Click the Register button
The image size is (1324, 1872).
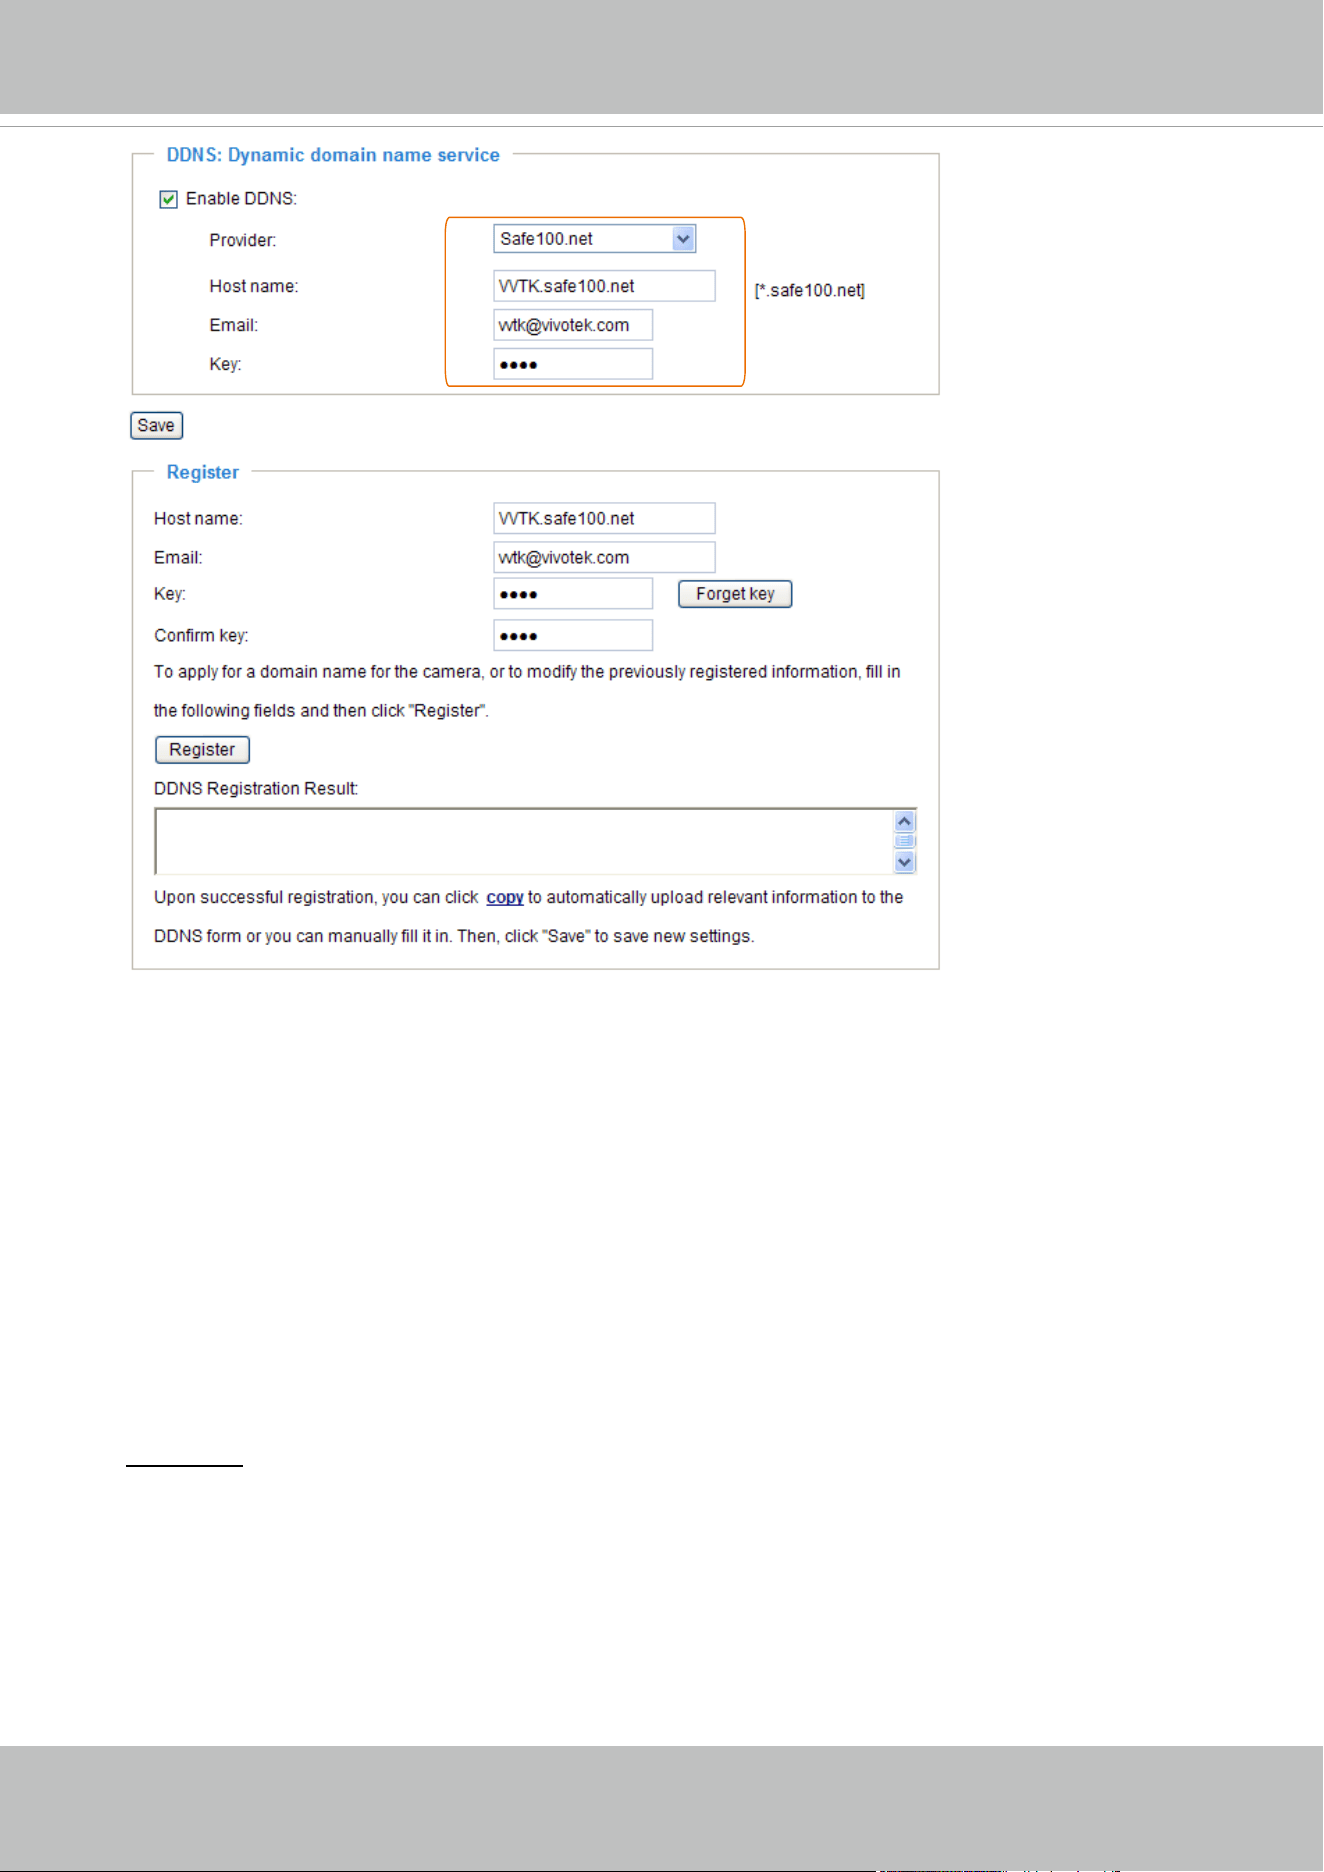coord(202,750)
